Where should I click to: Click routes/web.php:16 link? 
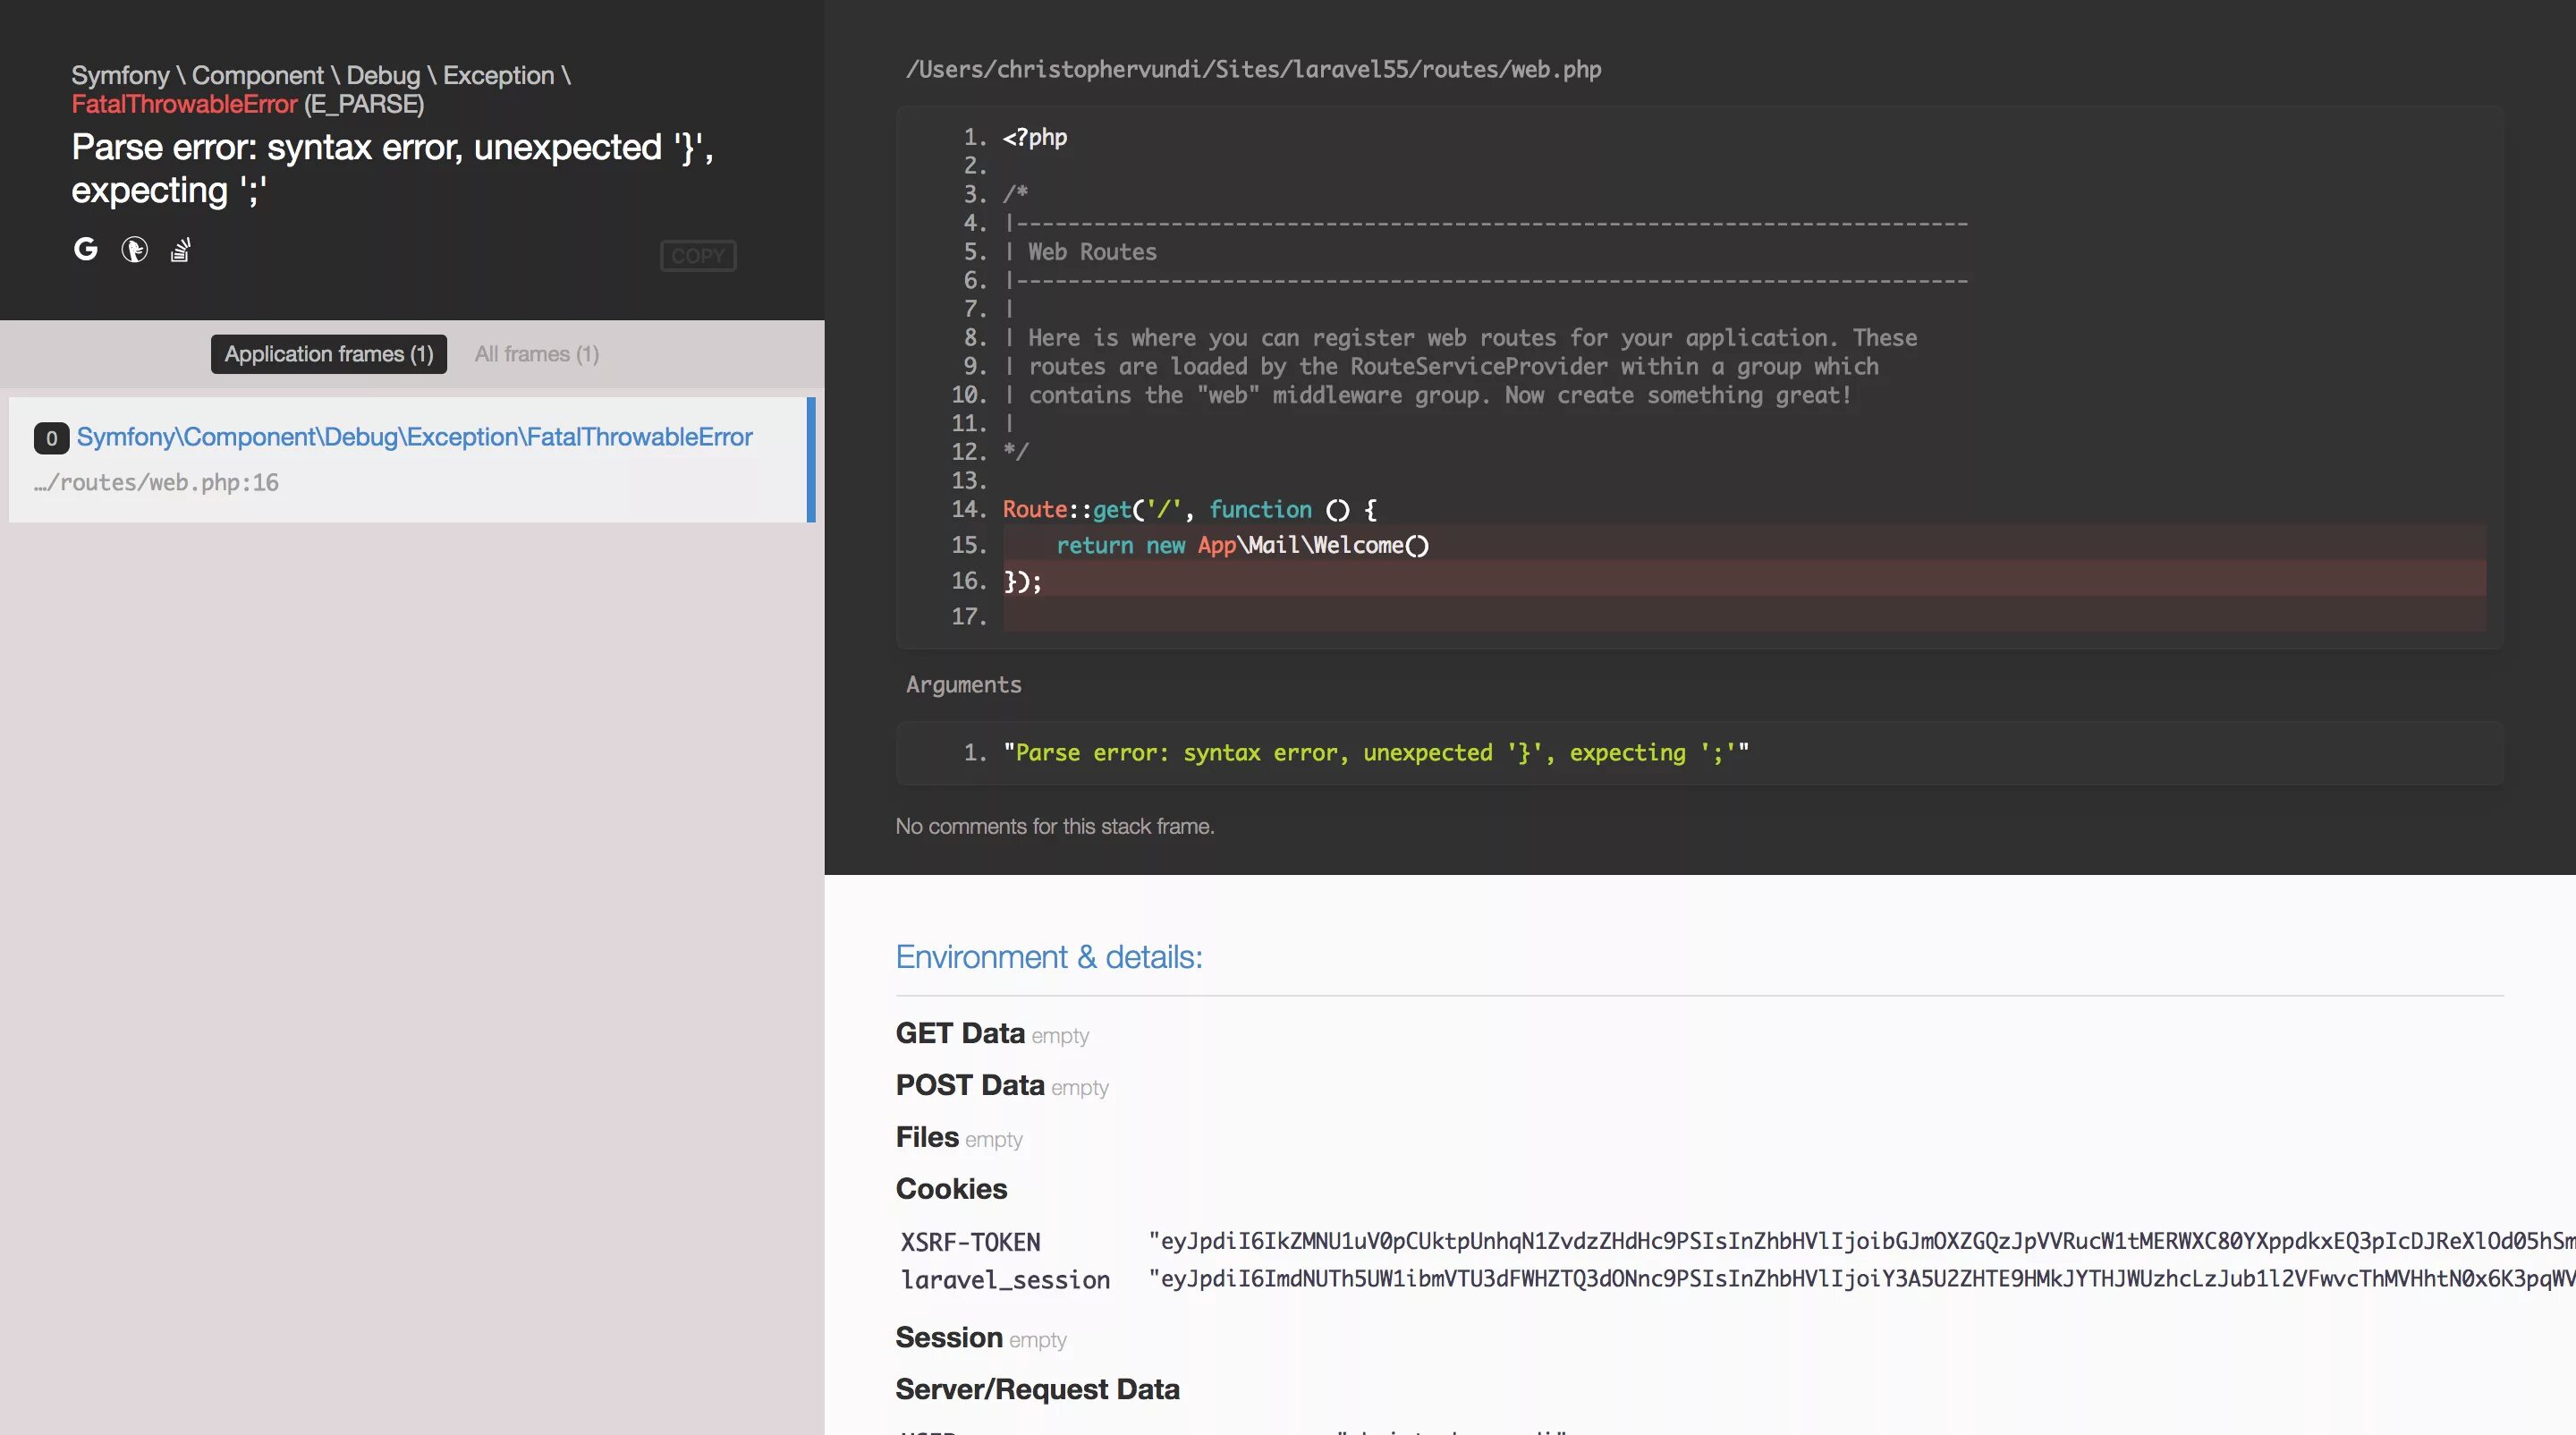coord(154,482)
